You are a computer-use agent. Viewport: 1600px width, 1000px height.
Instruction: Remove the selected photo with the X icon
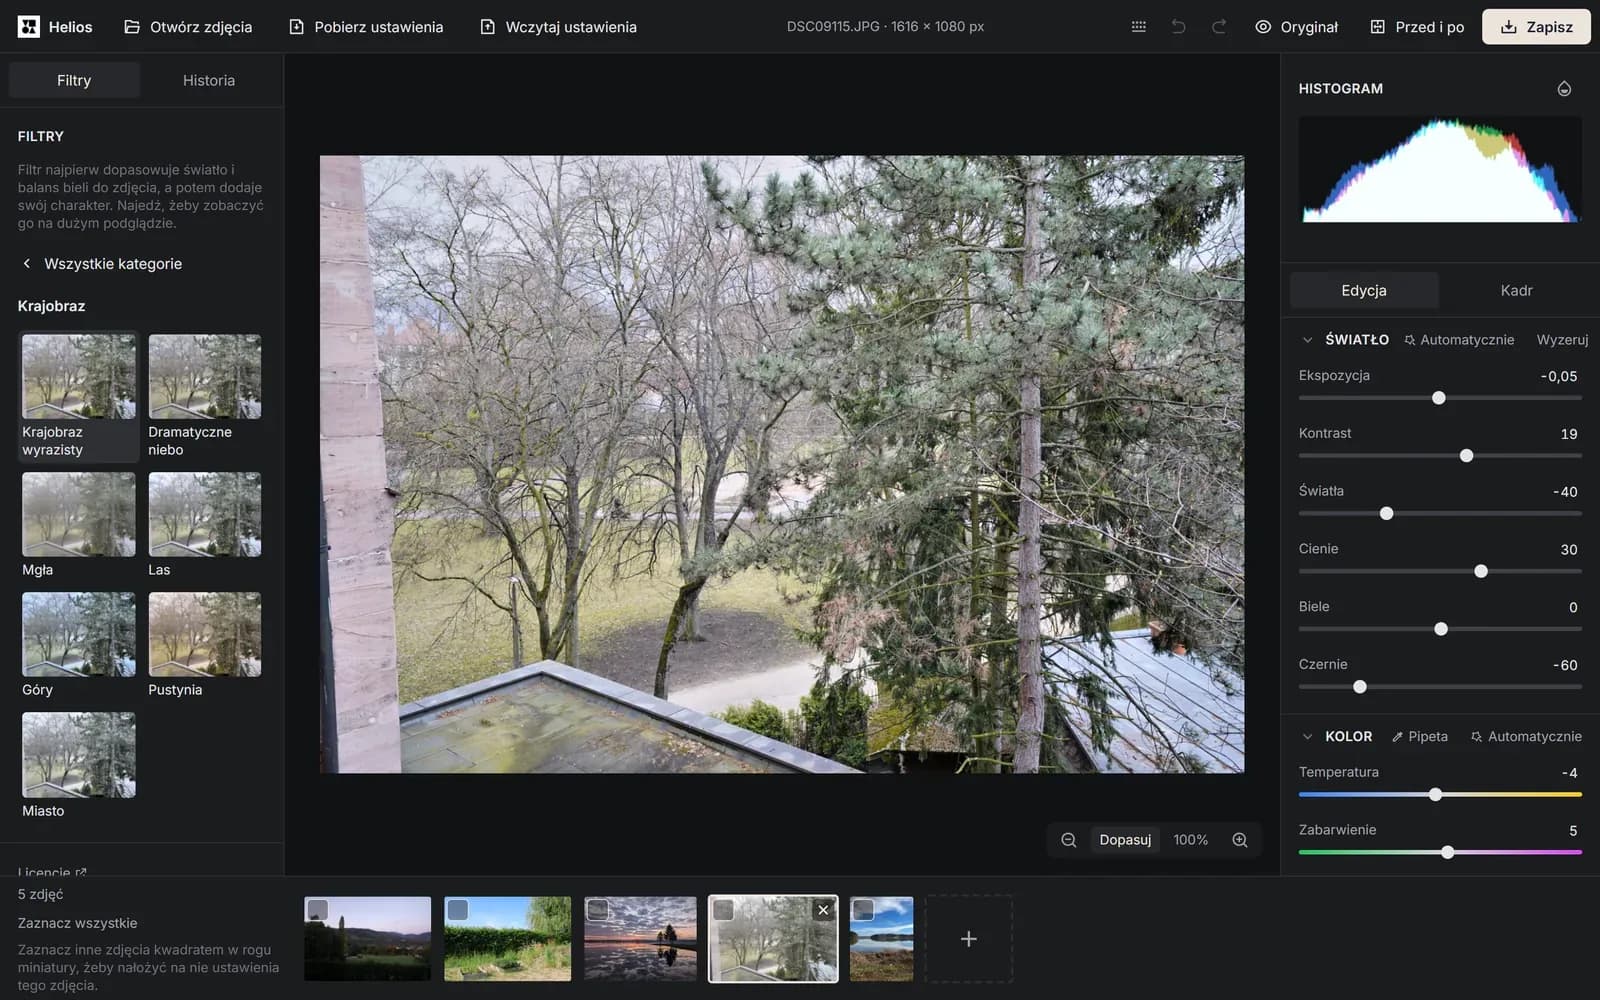click(823, 910)
